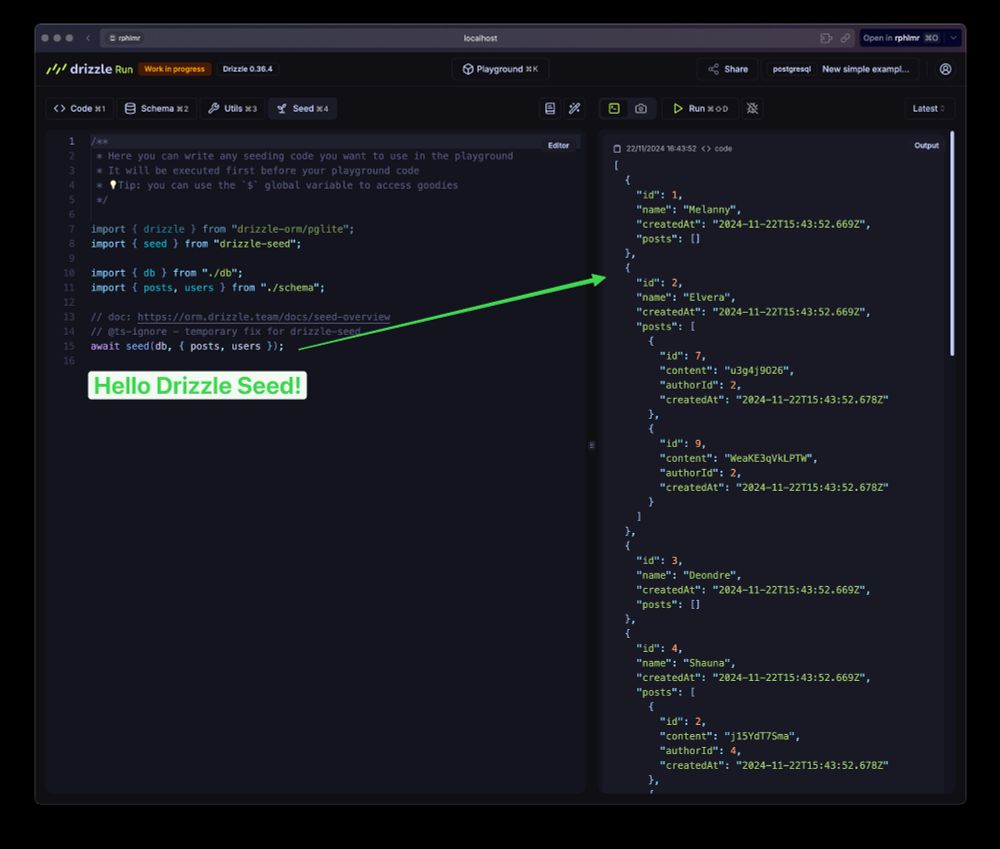Click the rphlmr tab chip

(x=124, y=38)
